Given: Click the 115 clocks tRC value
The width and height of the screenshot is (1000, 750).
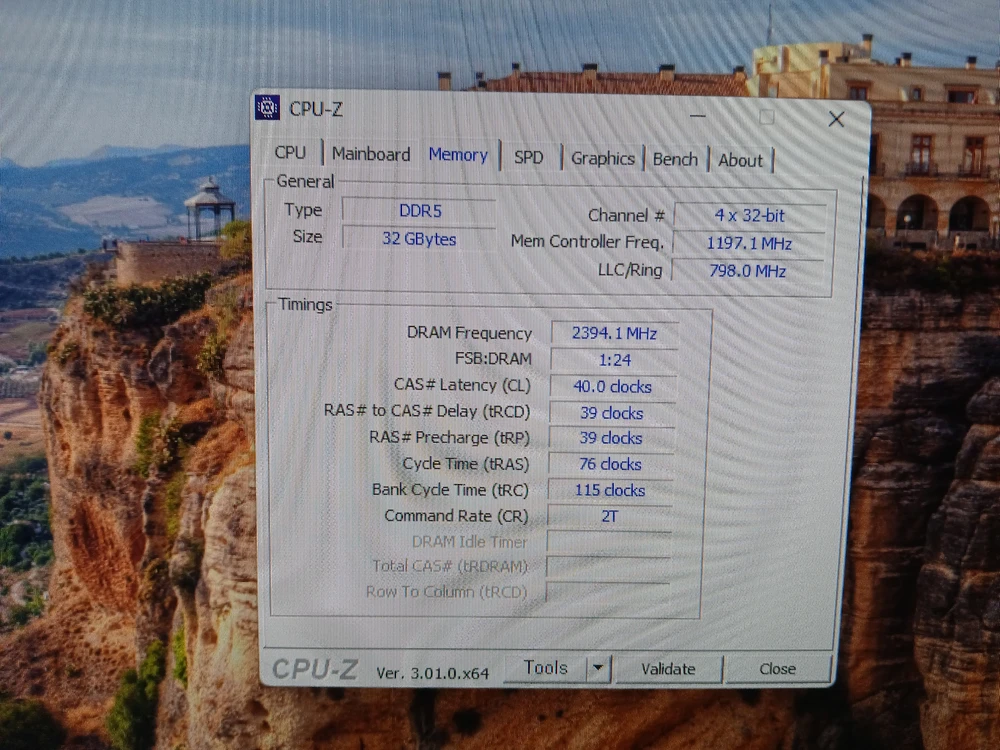Looking at the screenshot, I should pos(610,490).
